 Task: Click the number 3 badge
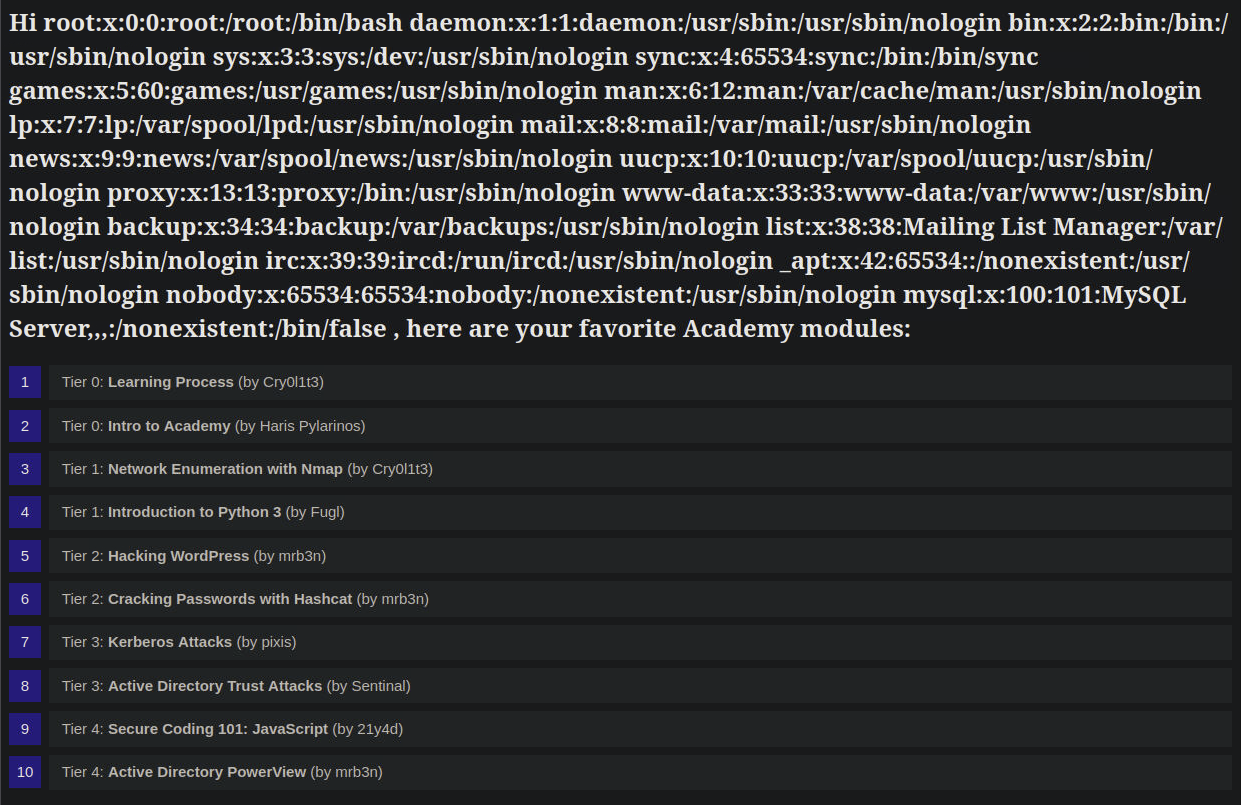click(x=25, y=469)
